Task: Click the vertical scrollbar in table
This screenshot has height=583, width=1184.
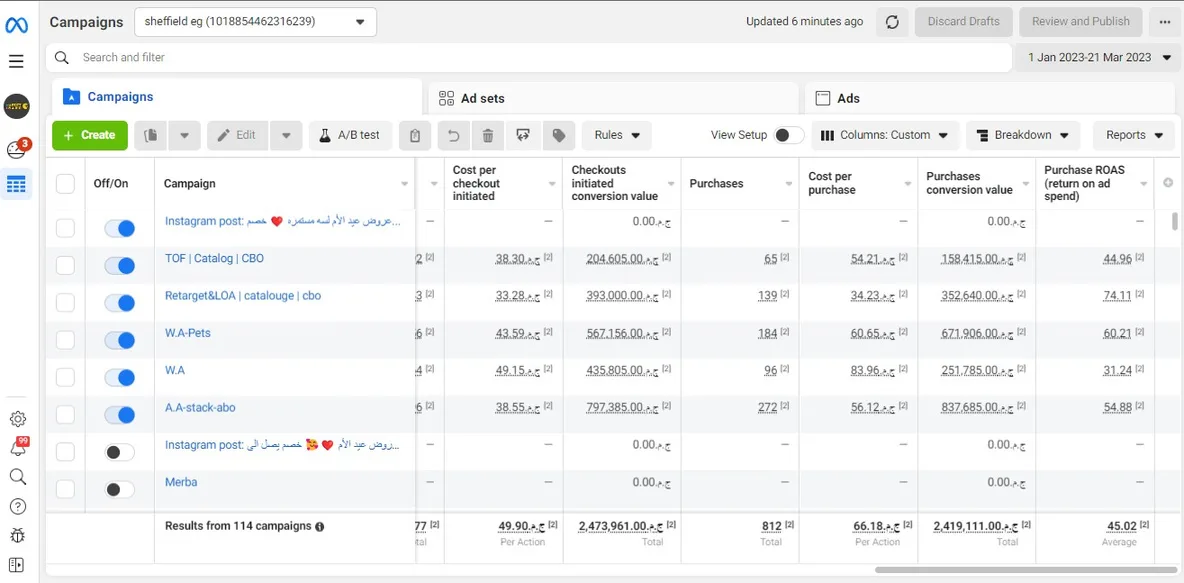Action: click(x=1174, y=221)
